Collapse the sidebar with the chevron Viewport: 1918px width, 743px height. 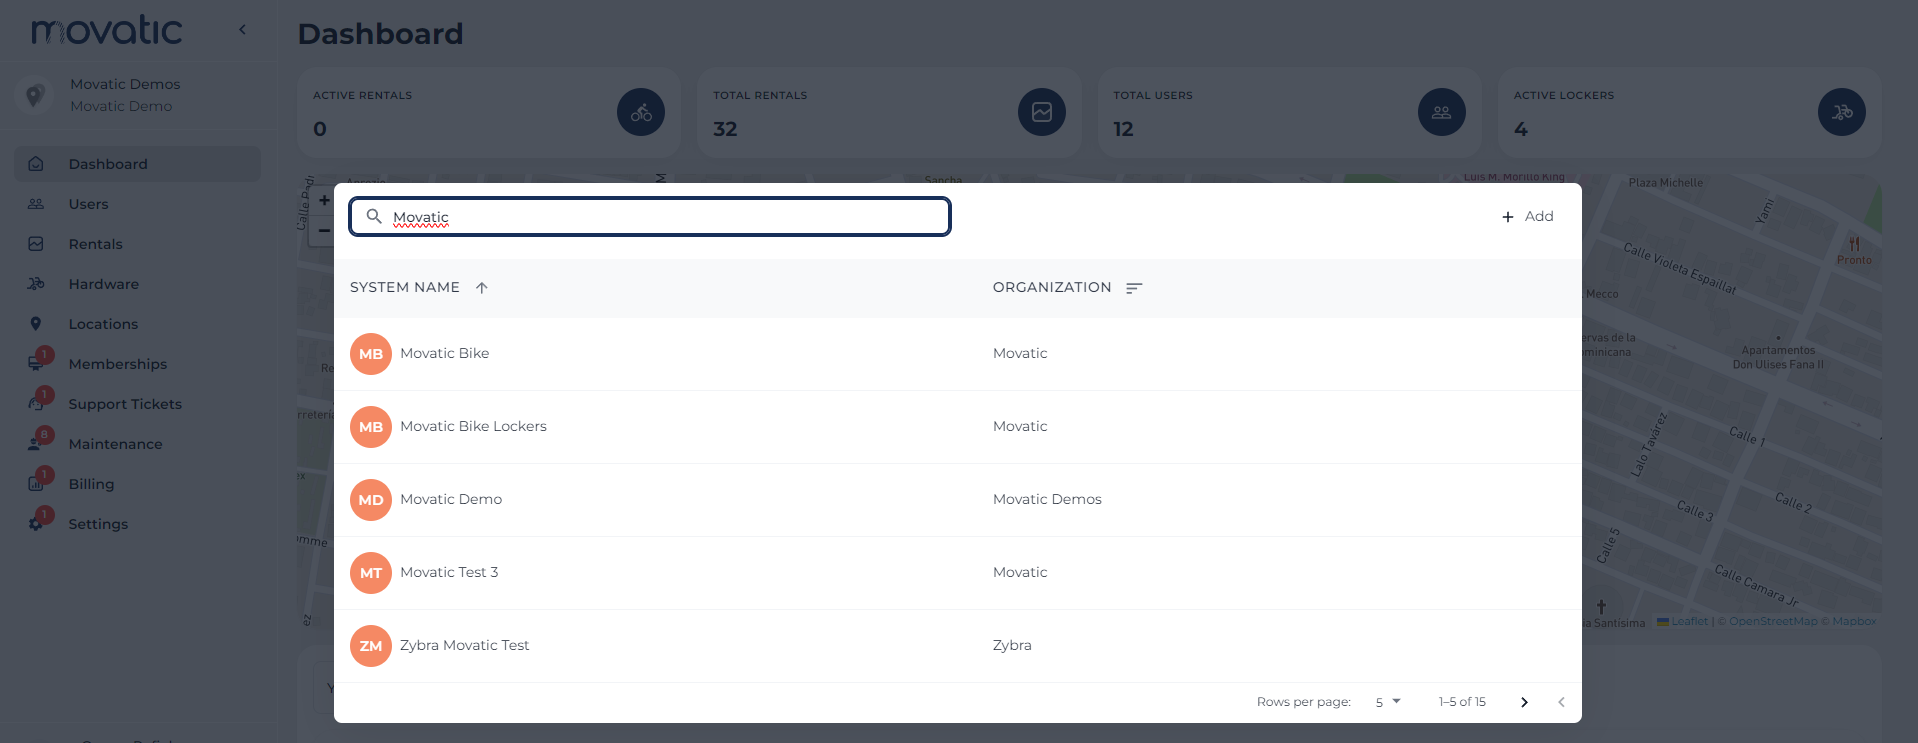point(242,30)
